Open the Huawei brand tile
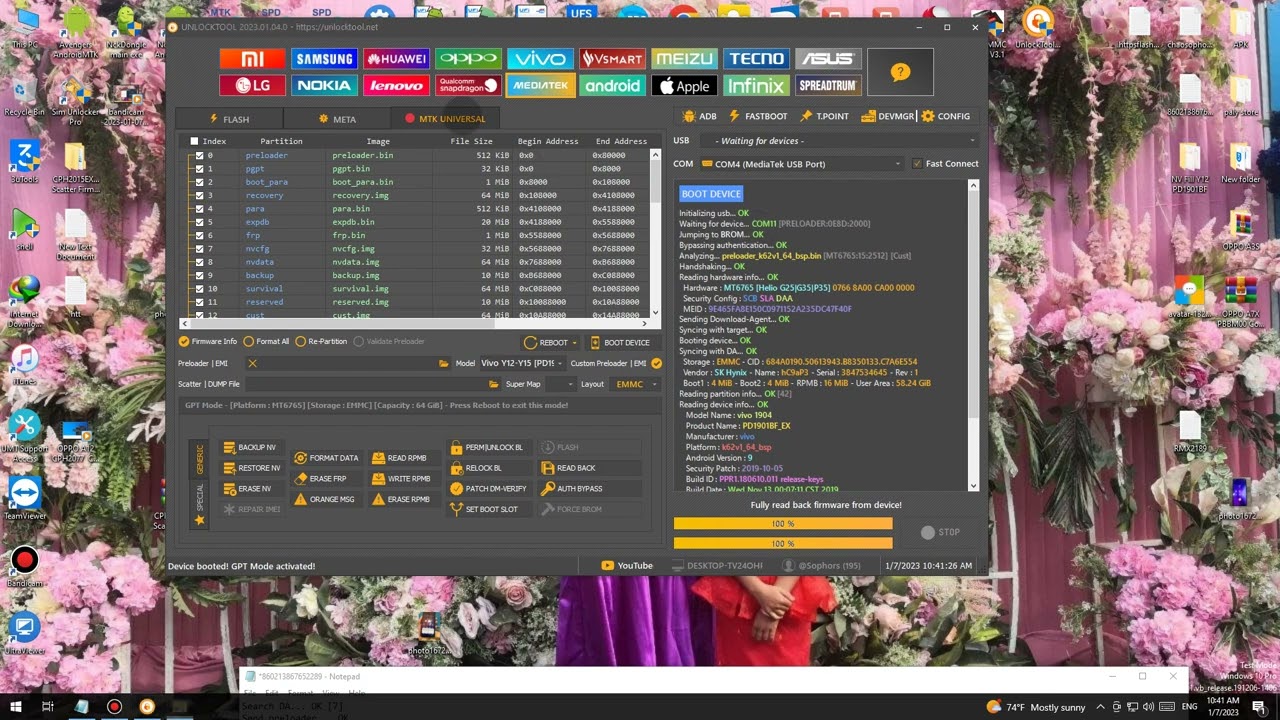Viewport: 1280px width, 720px height. (x=396, y=59)
